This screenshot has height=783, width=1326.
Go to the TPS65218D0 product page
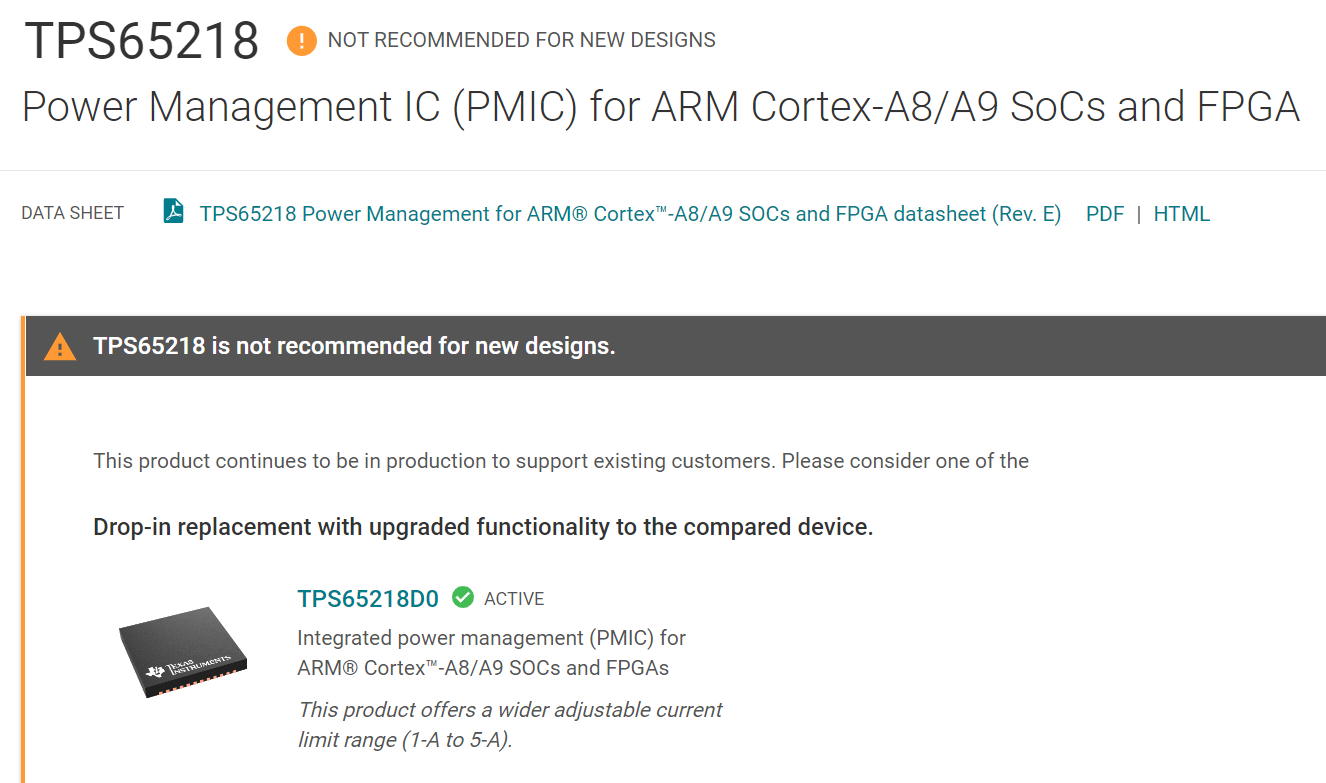point(368,599)
